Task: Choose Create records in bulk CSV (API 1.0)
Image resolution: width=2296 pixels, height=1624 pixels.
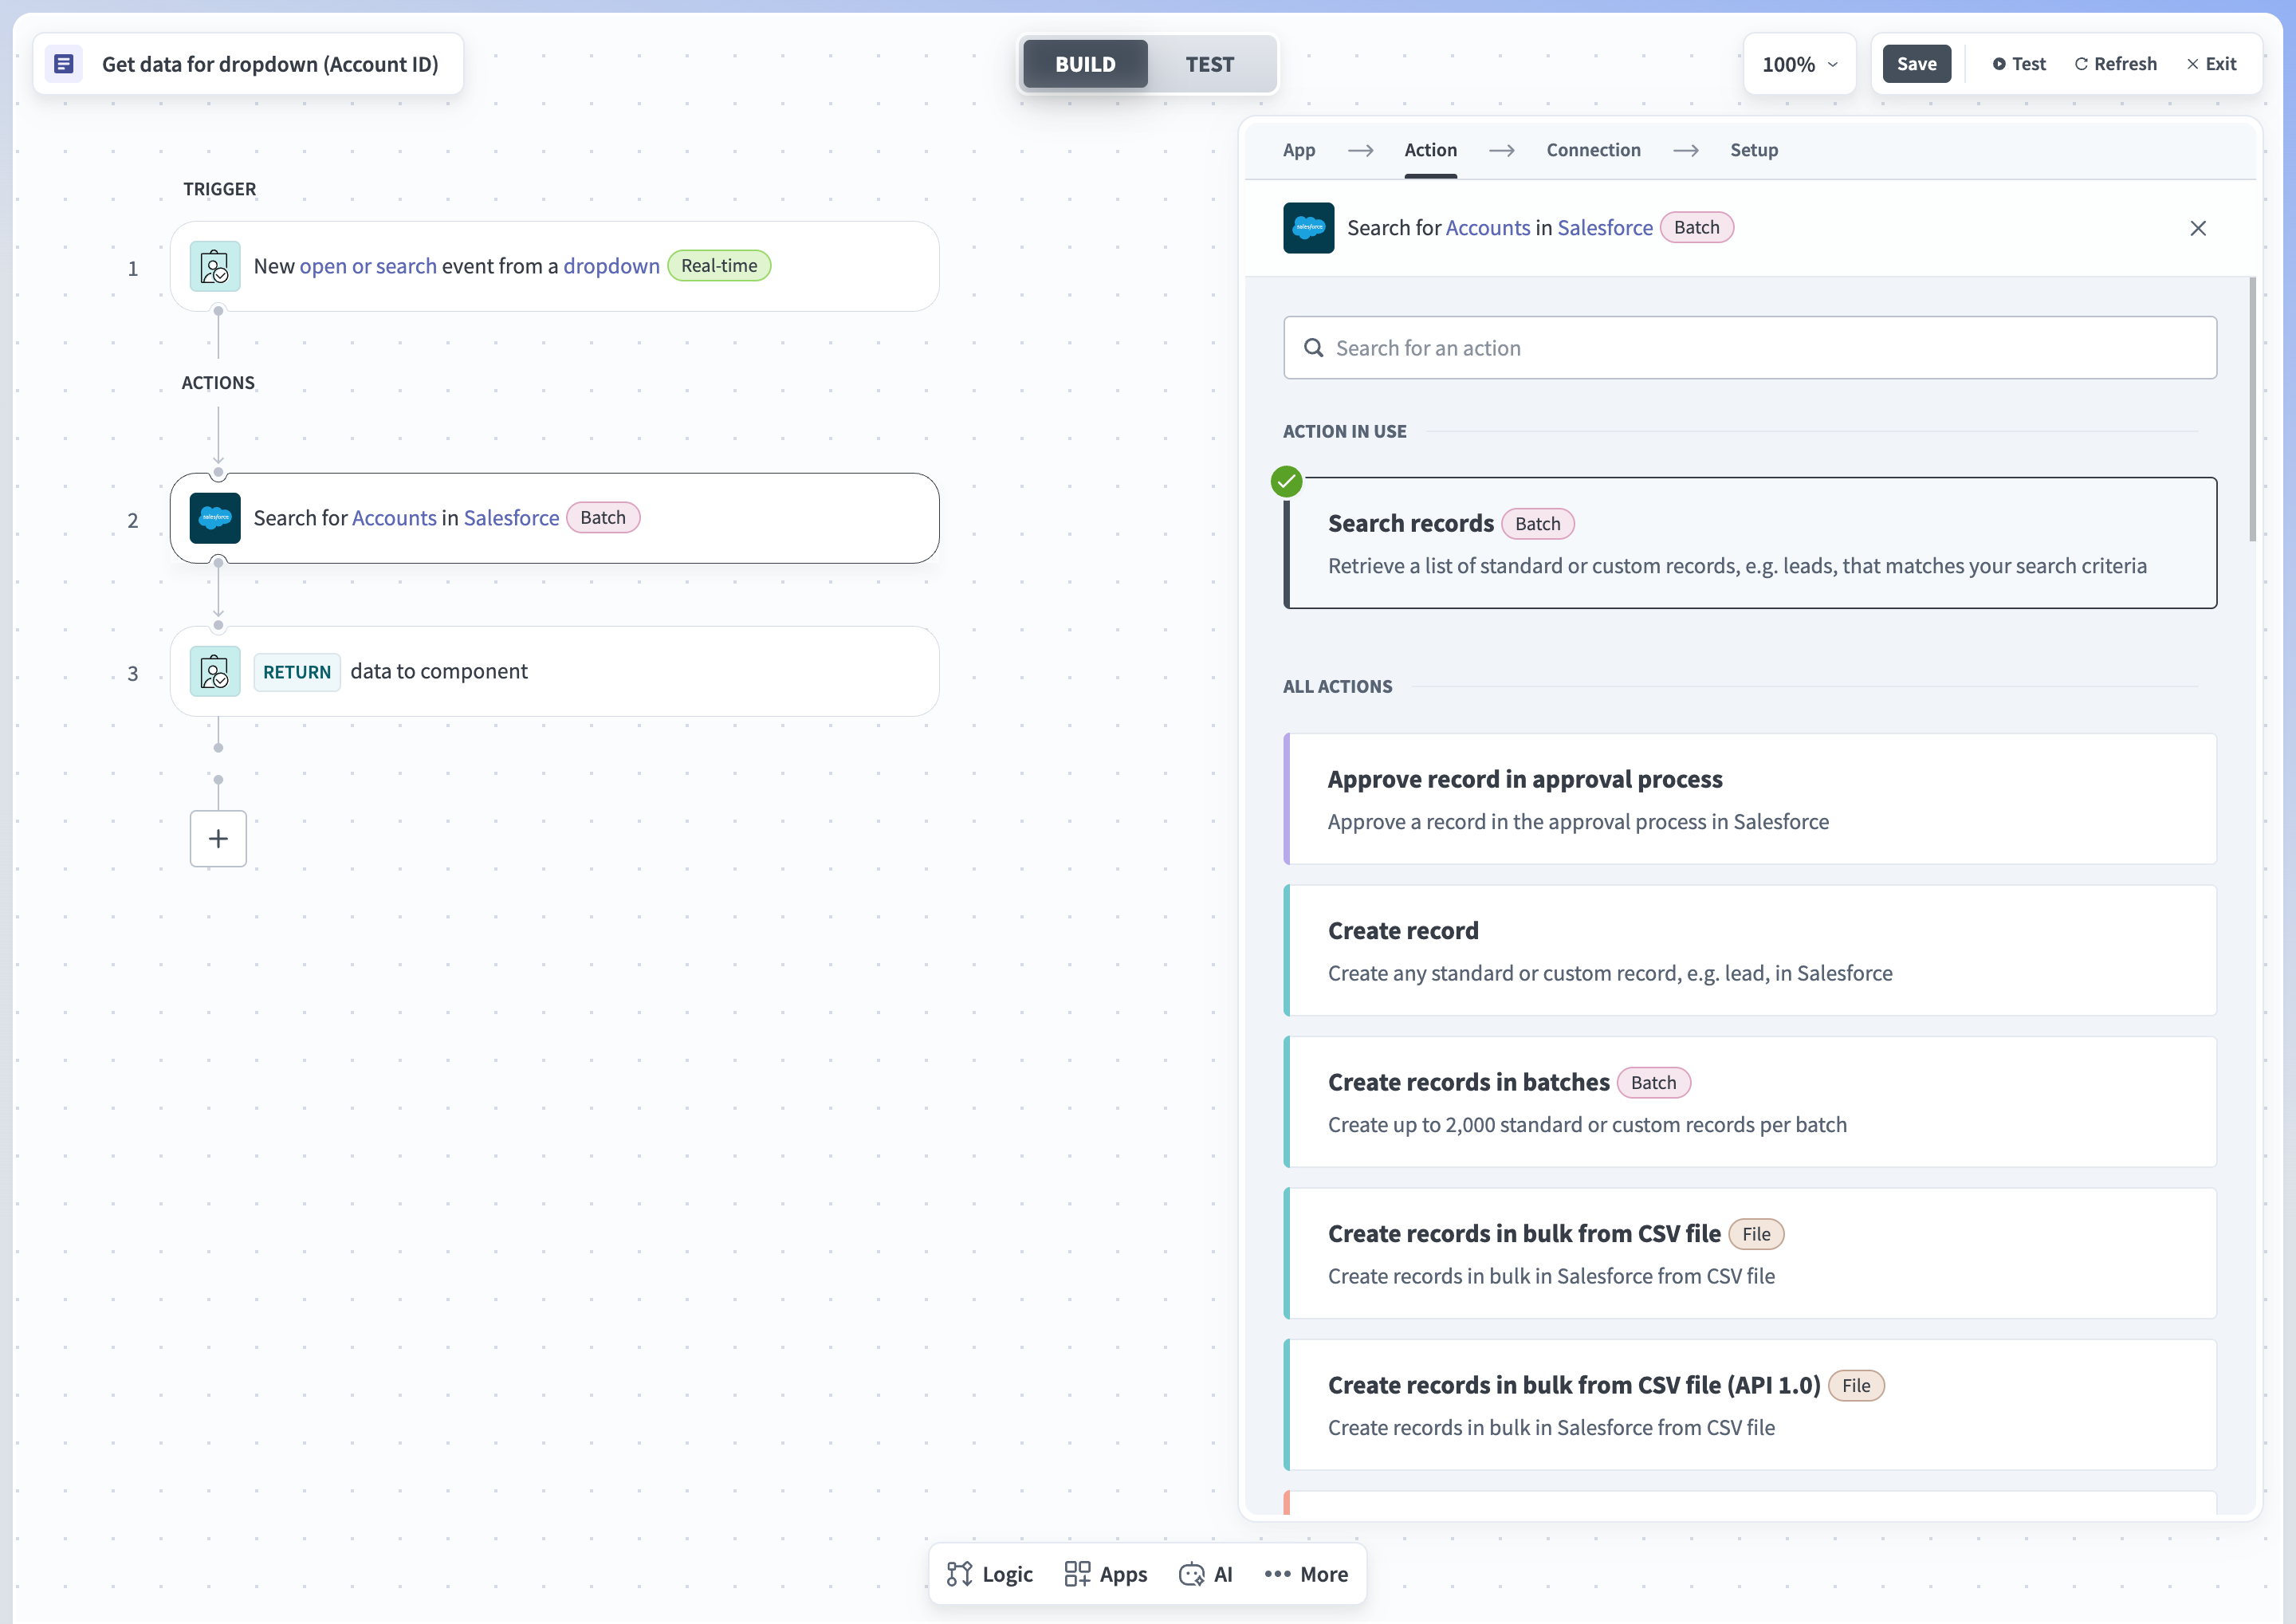Action: pyautogui.click(x=1750, y=1405)
